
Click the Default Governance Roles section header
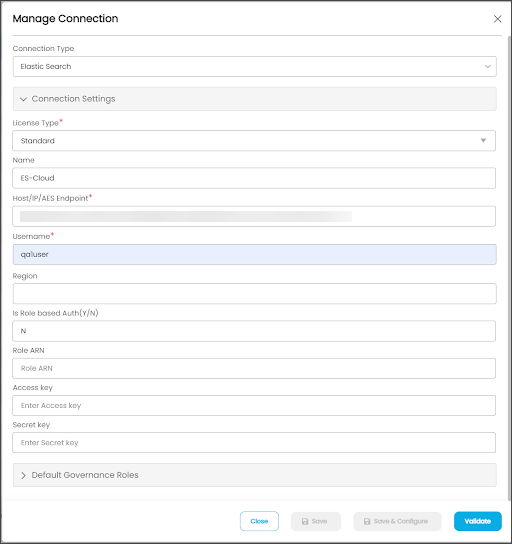pyautogui.click(x=255, y=475)
